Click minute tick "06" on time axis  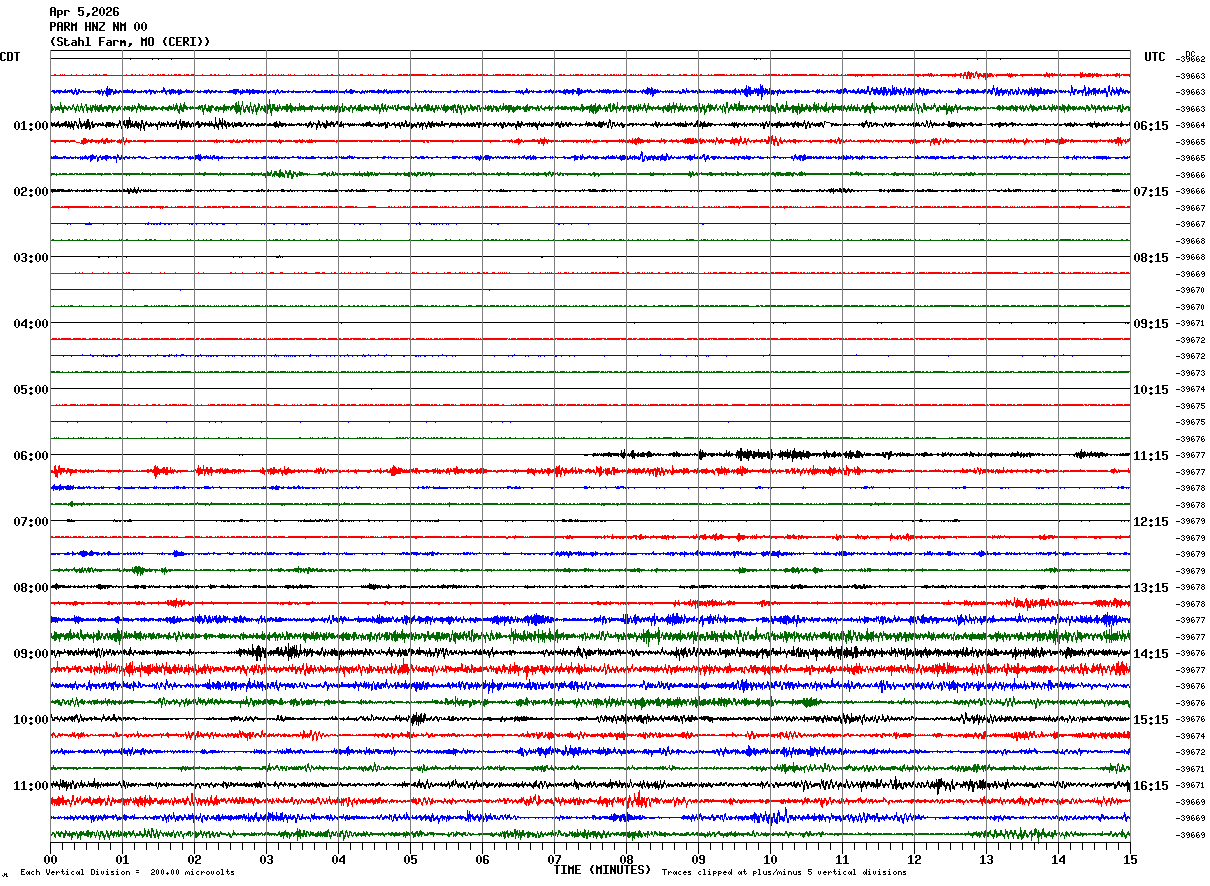click(x=482, y=859)
